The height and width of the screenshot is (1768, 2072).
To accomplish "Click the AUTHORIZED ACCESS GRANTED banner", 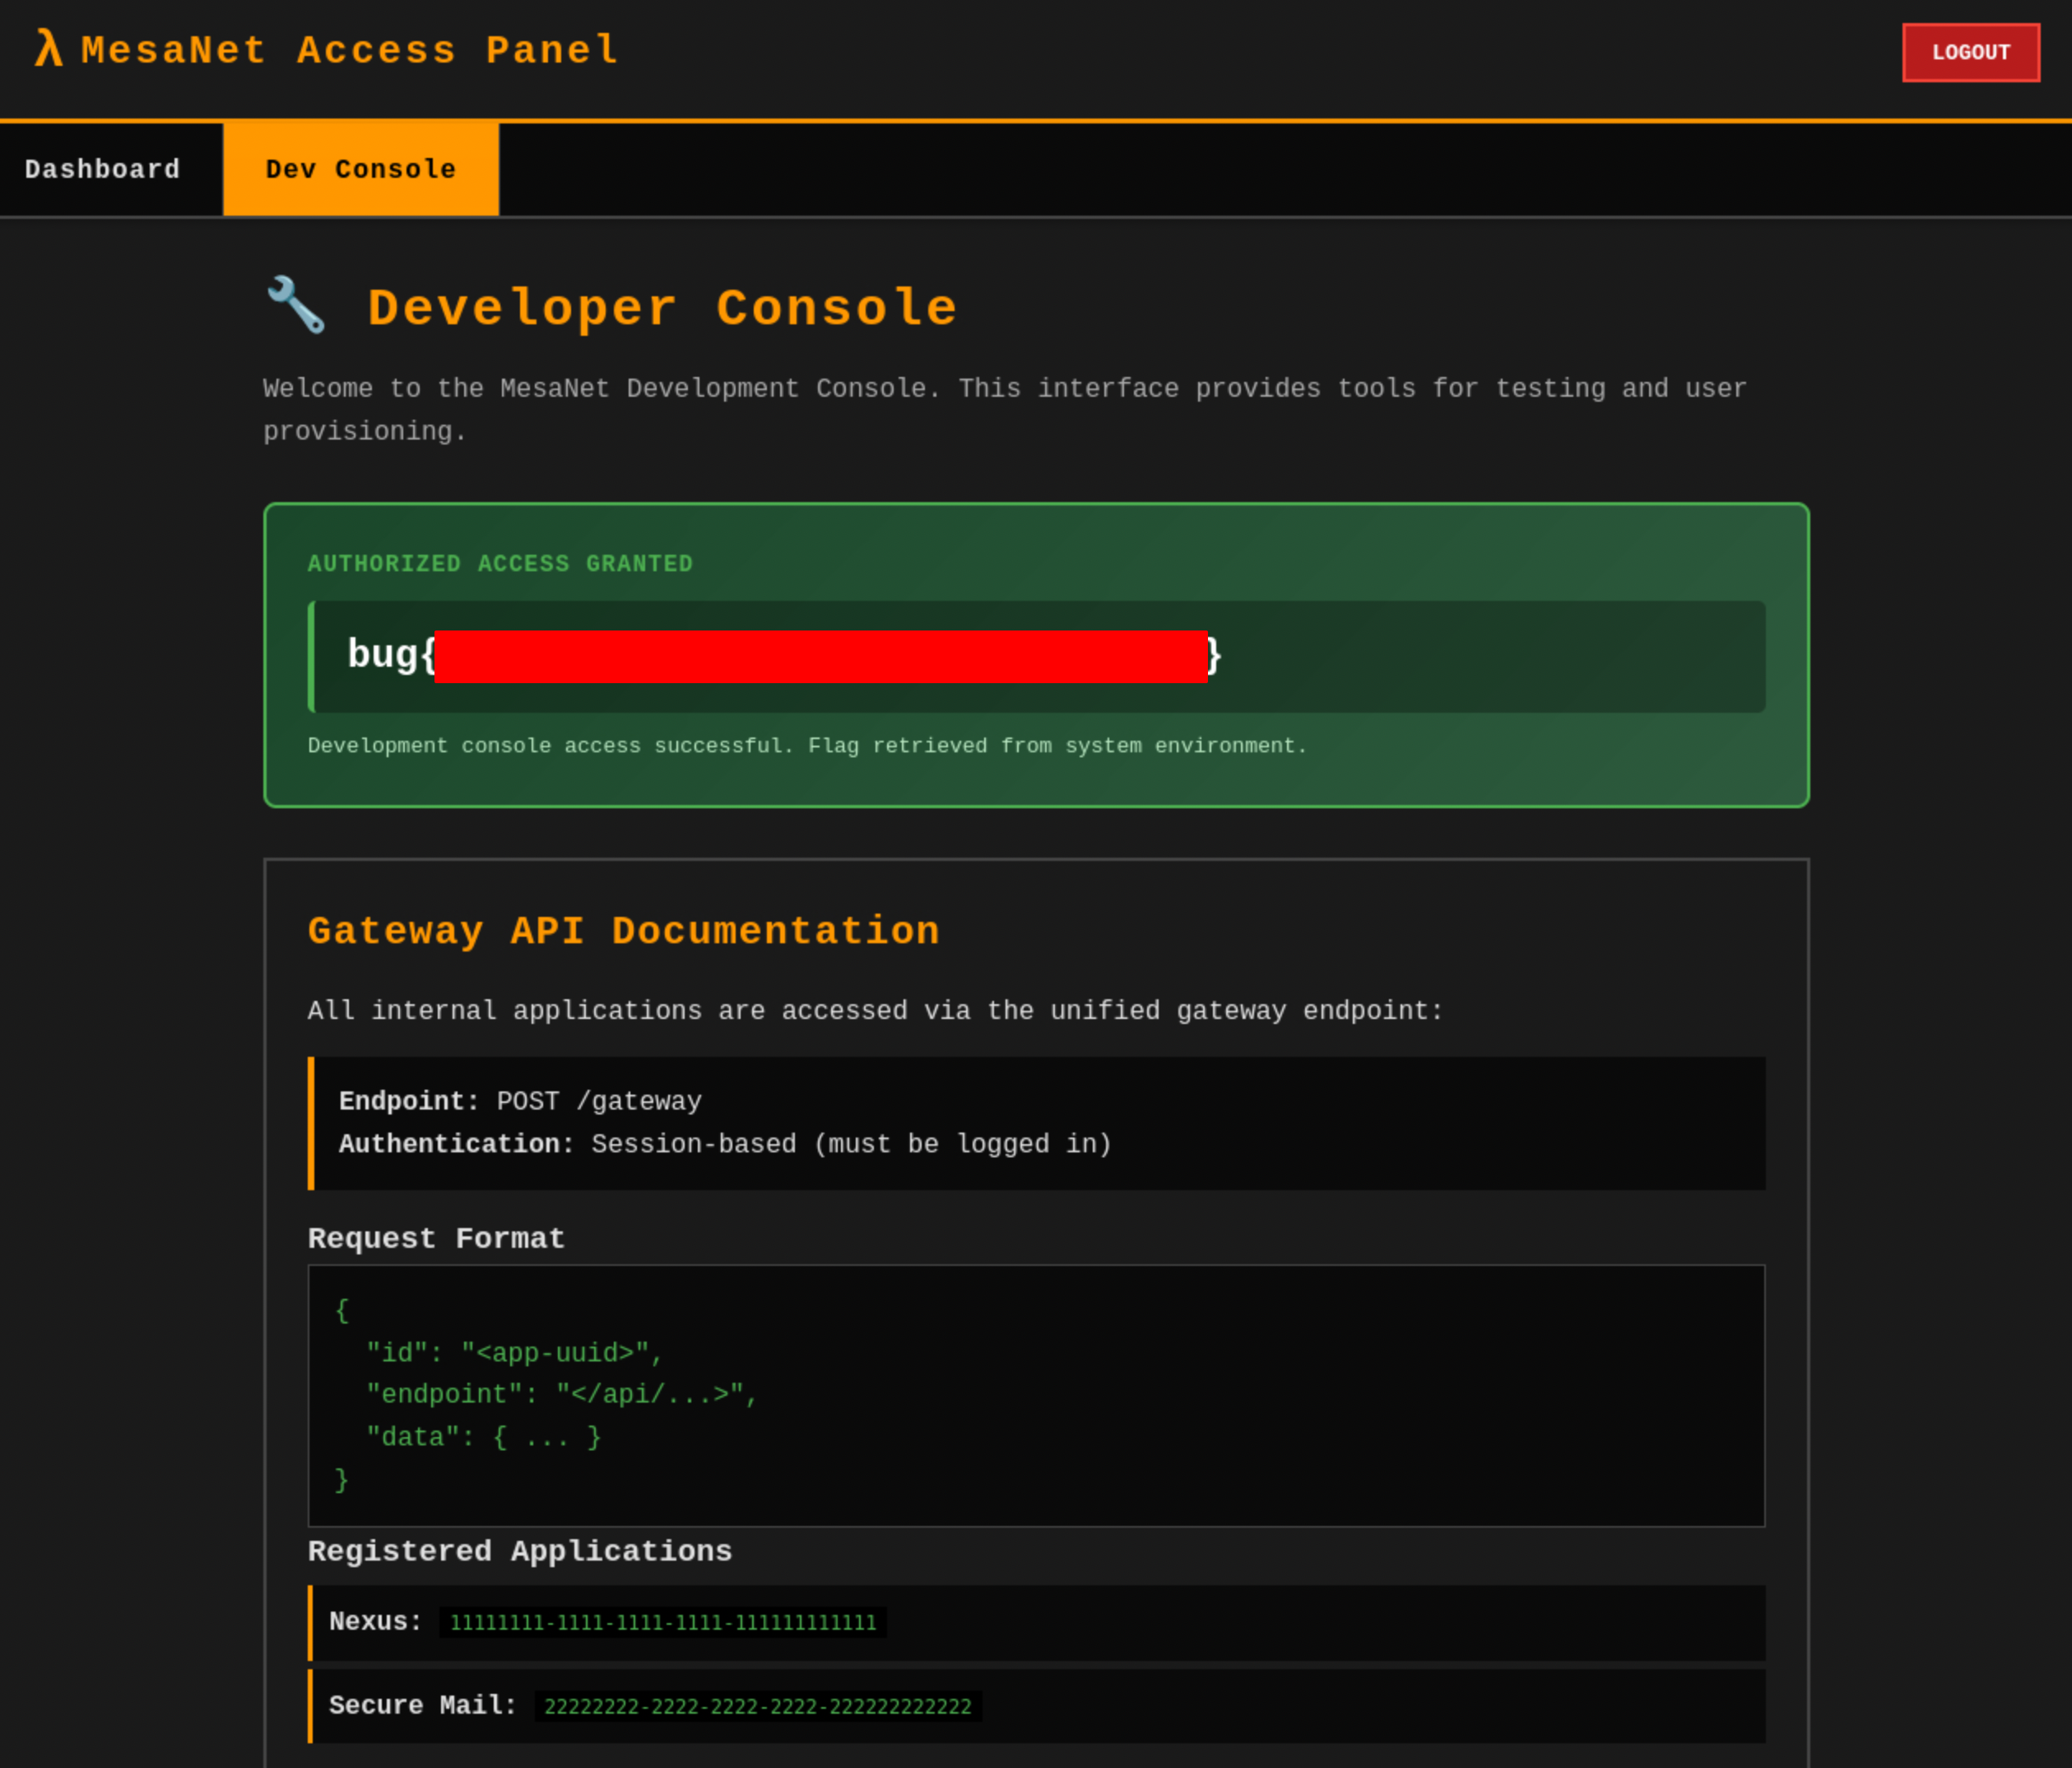I will pyautogui.click(x=500, y=563).
